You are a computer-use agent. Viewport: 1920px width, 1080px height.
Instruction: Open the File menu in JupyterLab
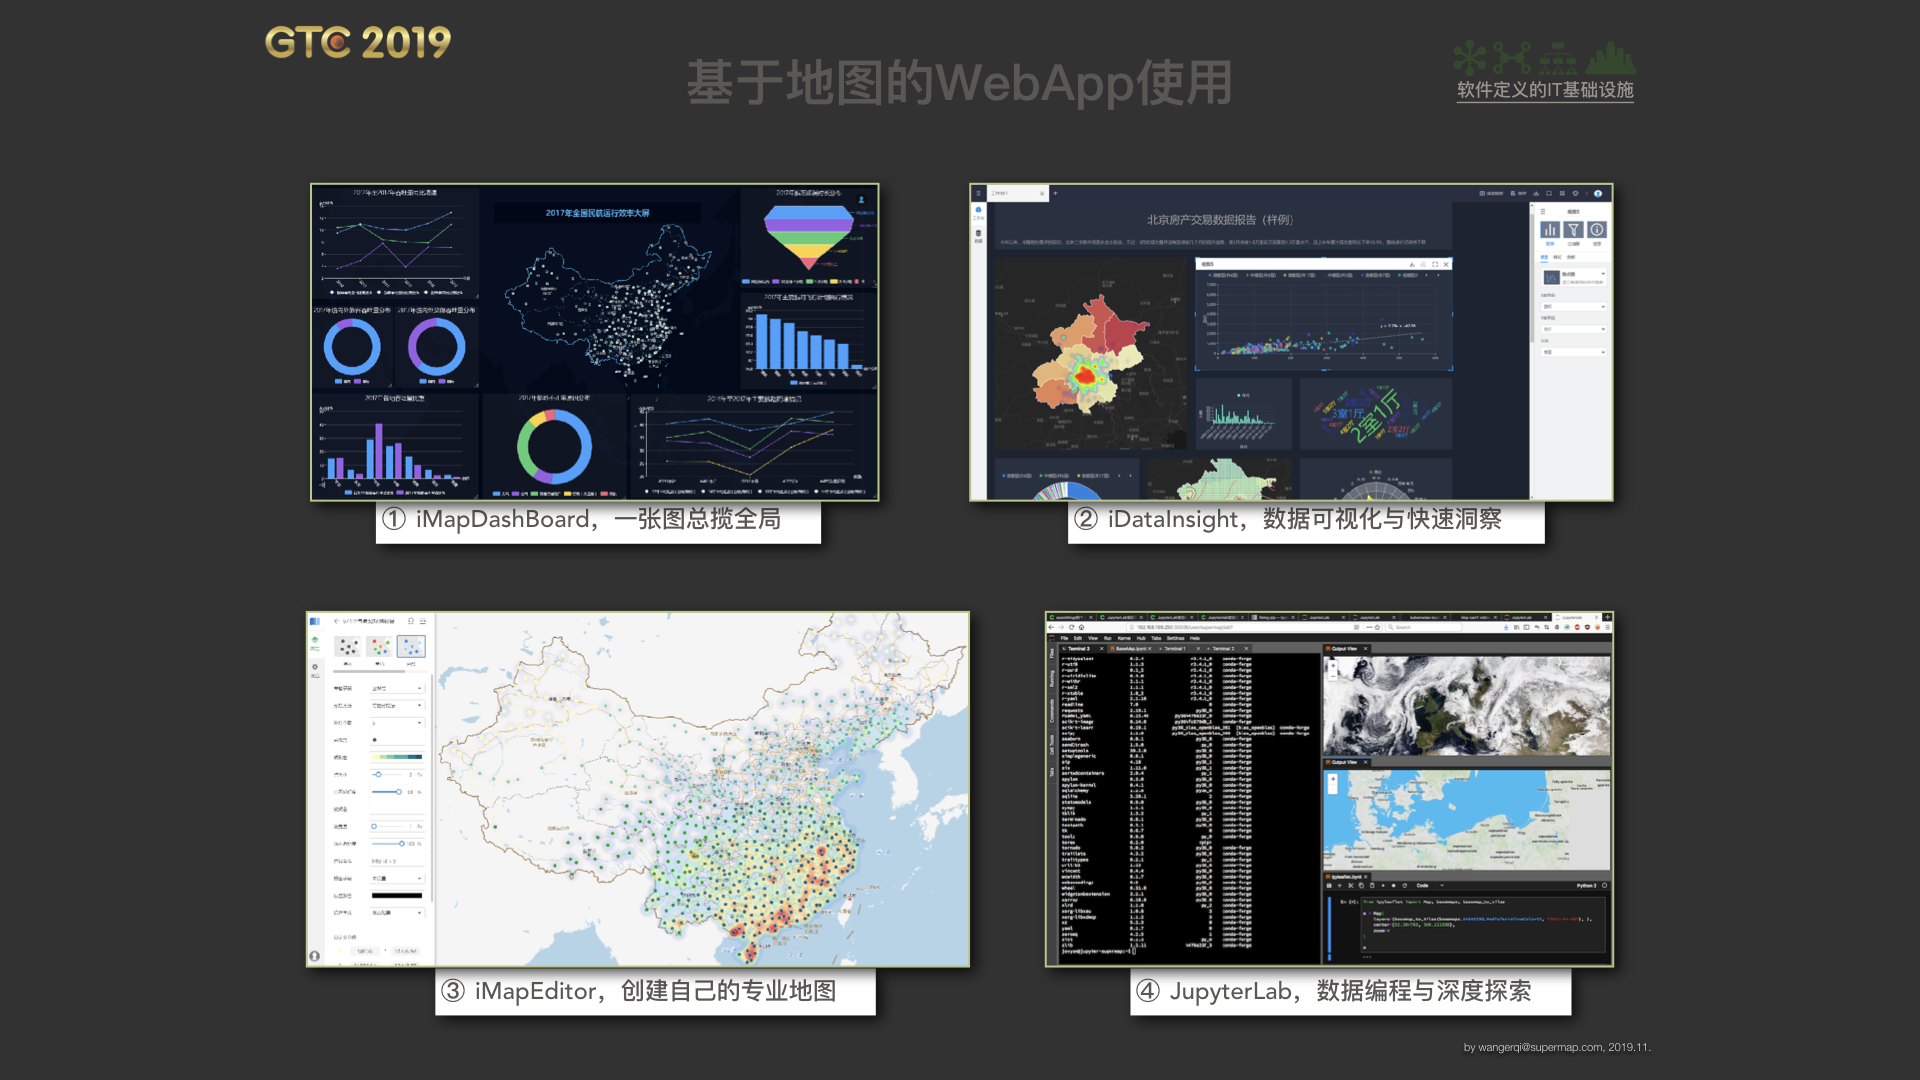point(1064,638)
